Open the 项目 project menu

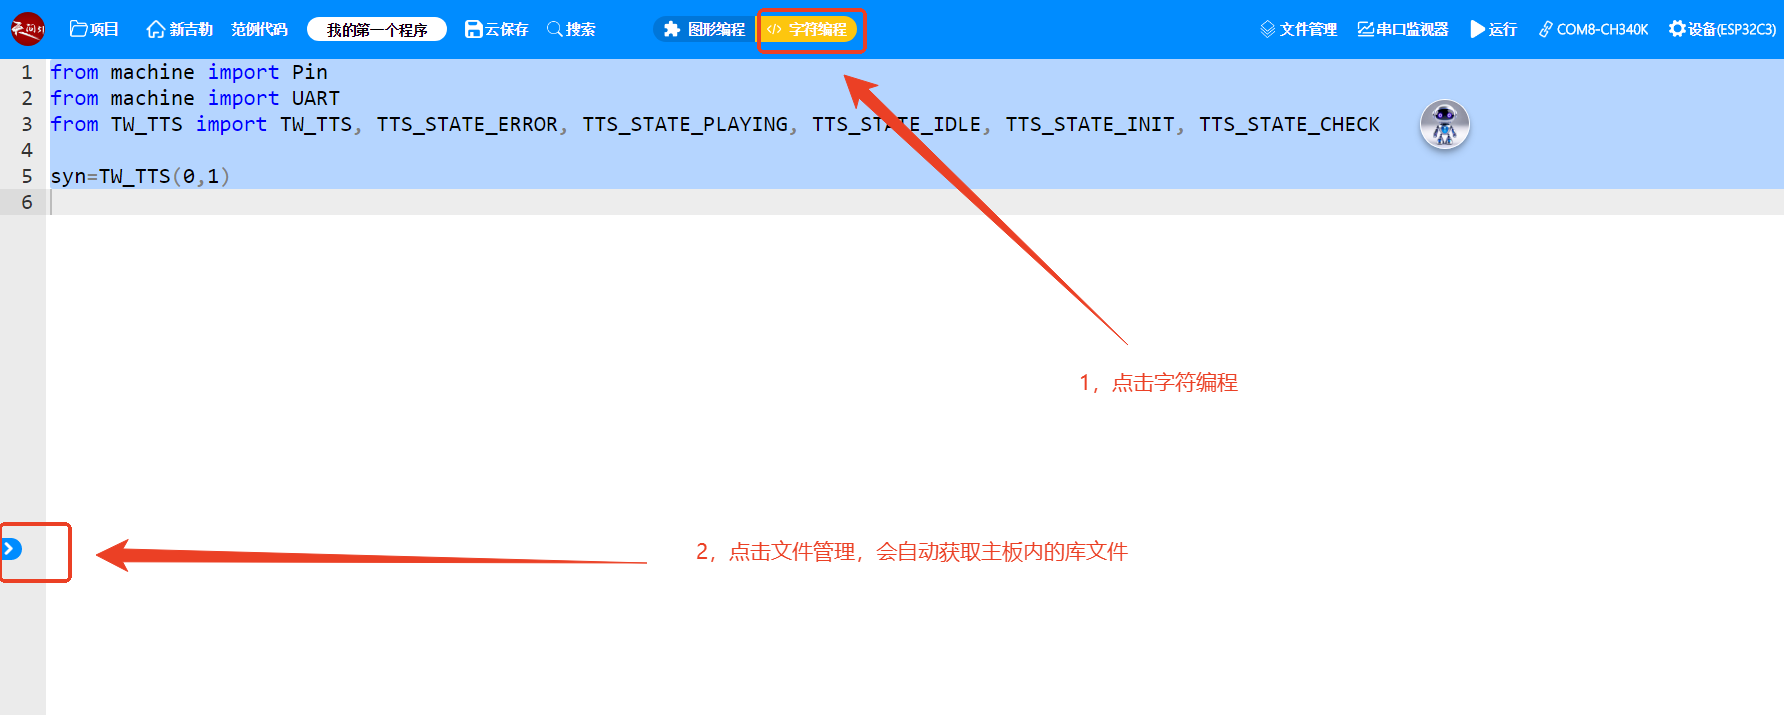click(94, 29)
